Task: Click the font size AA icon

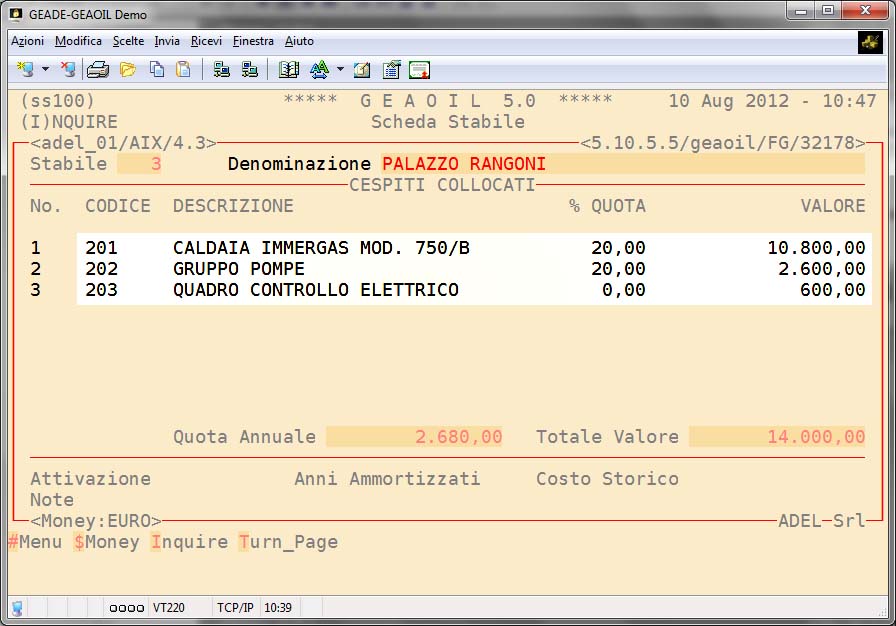Action: (x=319, y=70)
